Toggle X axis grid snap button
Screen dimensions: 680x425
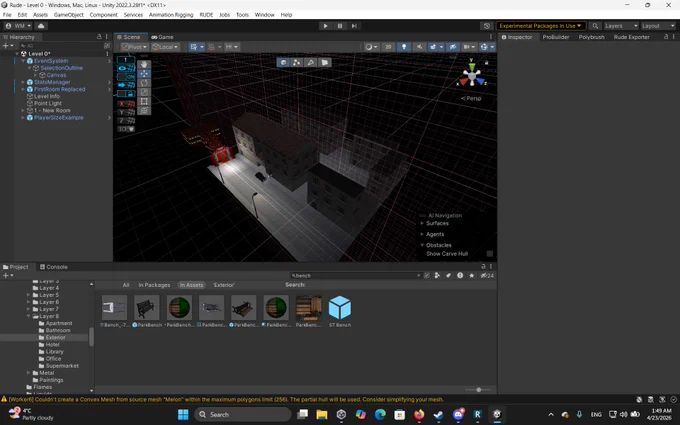tap(126, 104)
